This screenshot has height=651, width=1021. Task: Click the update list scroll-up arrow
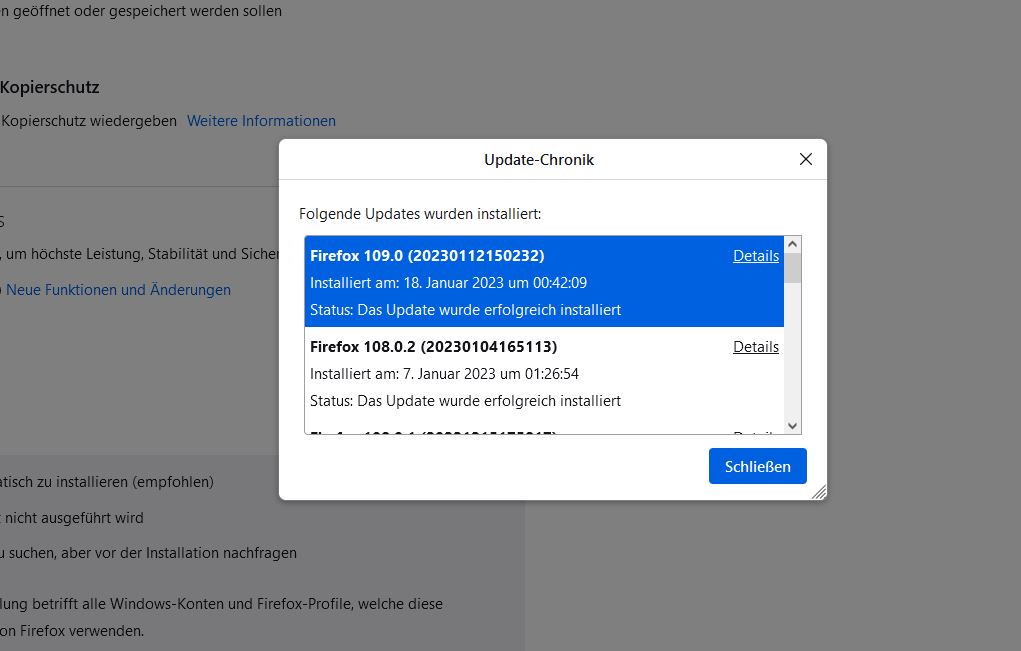point(793,244)
